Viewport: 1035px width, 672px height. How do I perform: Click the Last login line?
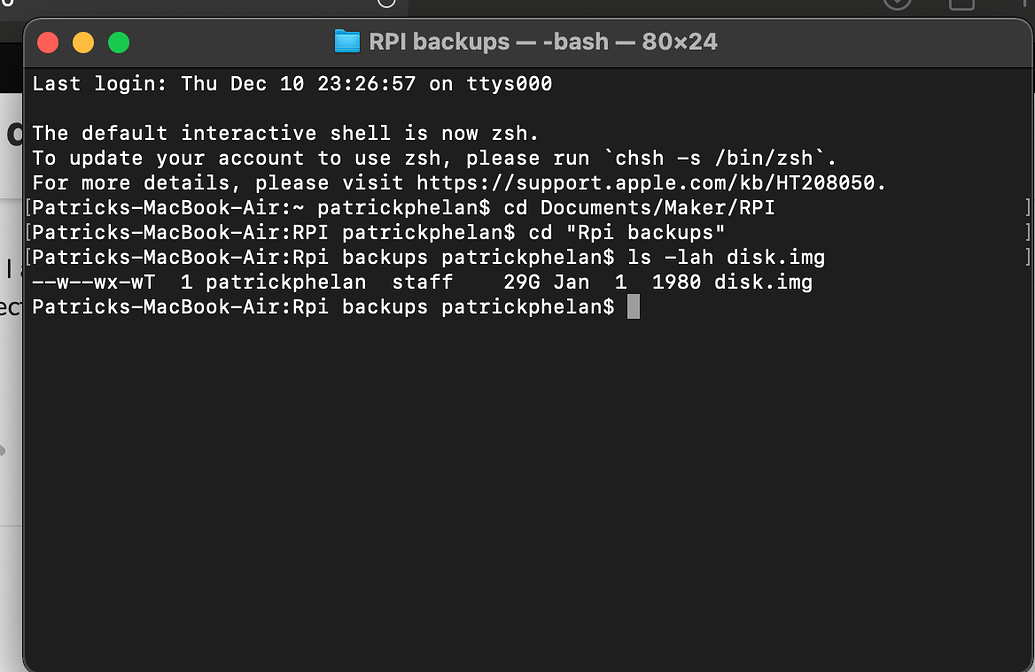(x=291, y=84)
